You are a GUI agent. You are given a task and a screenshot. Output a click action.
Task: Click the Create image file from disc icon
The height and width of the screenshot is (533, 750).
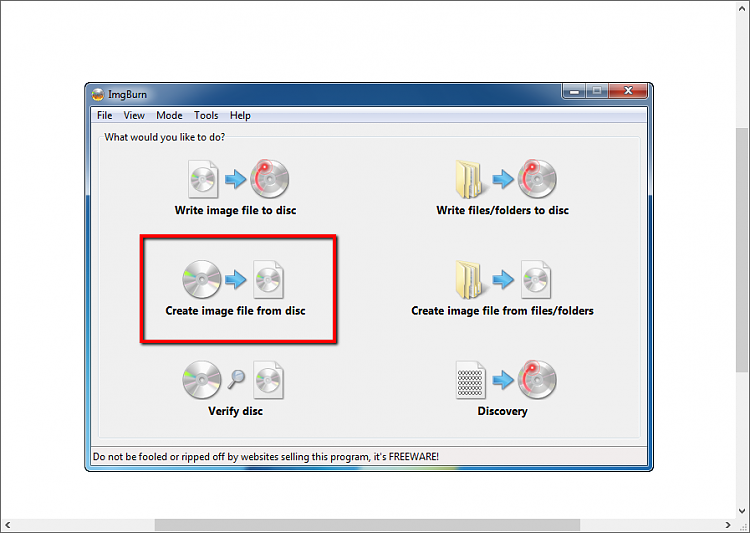[233, 279]
